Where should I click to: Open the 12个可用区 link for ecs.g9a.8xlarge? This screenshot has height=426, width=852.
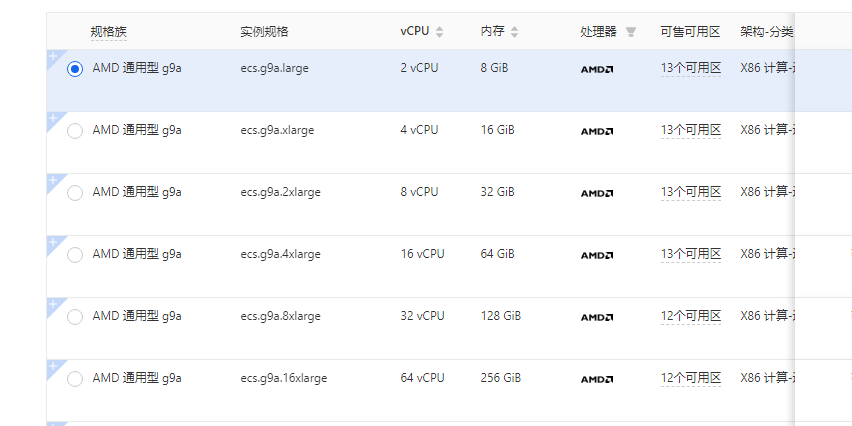(690, 316)
